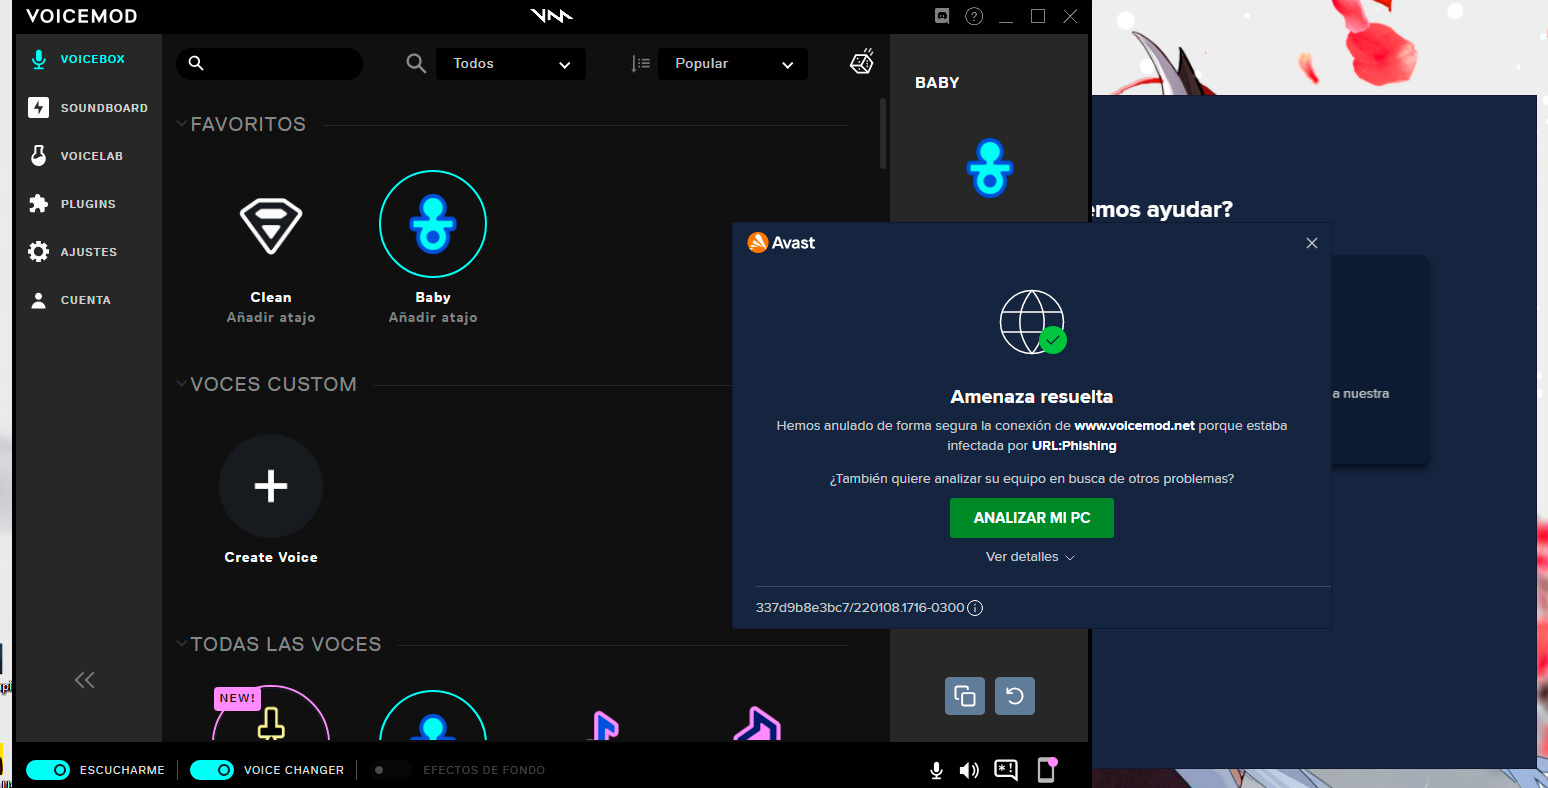Toggle the Efectos de Fondo switch
Image resolution: width=1548 pixels, height=788 pixels.
(390, 770)
